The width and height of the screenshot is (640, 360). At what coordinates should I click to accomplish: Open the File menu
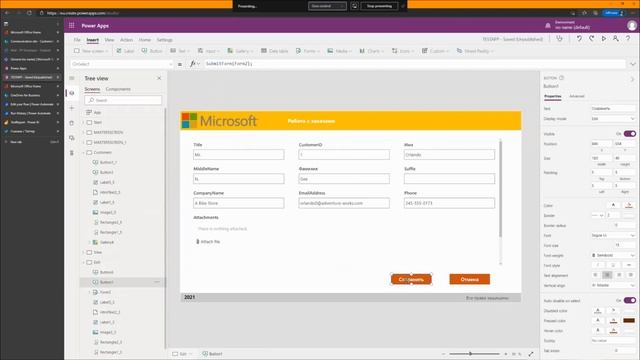pos(77,40)
